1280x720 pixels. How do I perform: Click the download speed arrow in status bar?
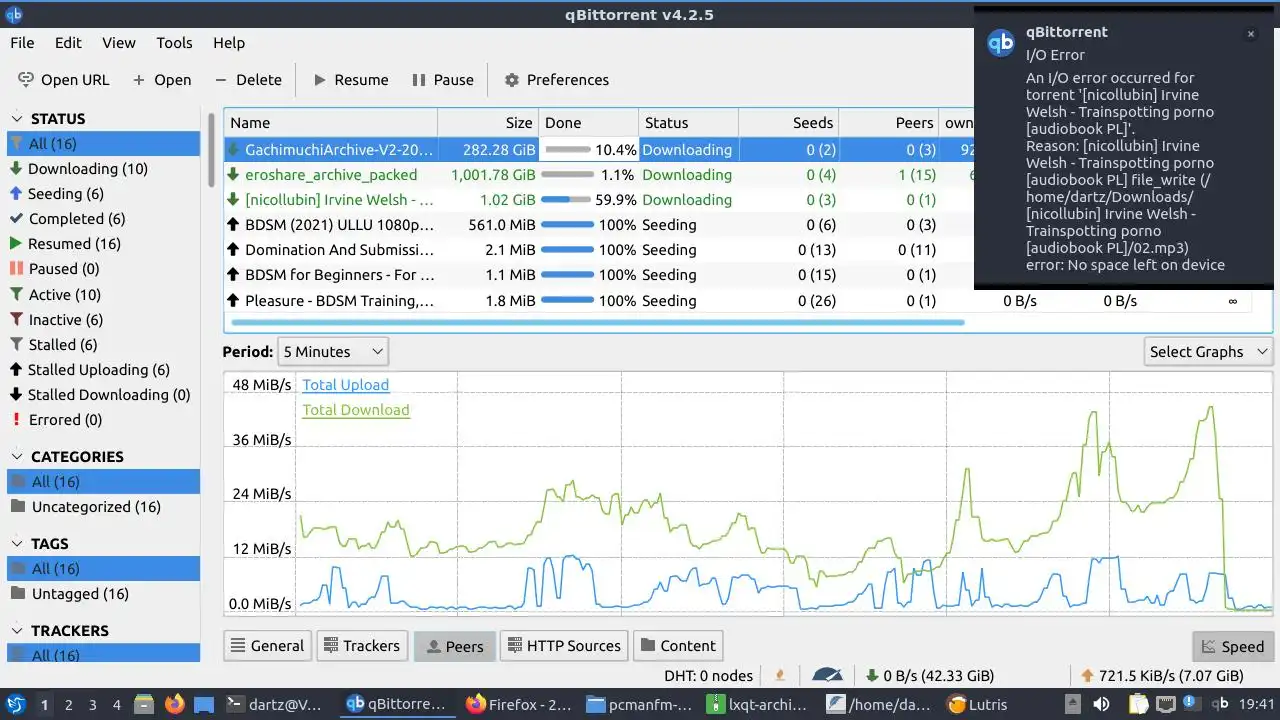tap(872, 675)
